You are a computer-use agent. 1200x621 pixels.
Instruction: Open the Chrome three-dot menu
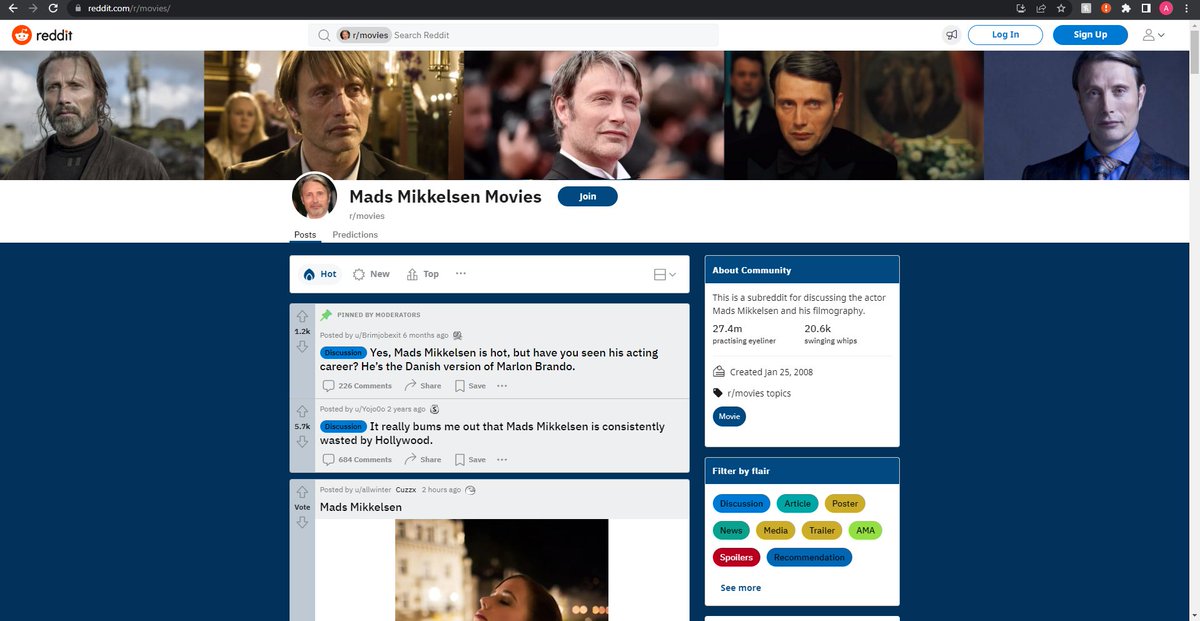tap(1187, 8)
